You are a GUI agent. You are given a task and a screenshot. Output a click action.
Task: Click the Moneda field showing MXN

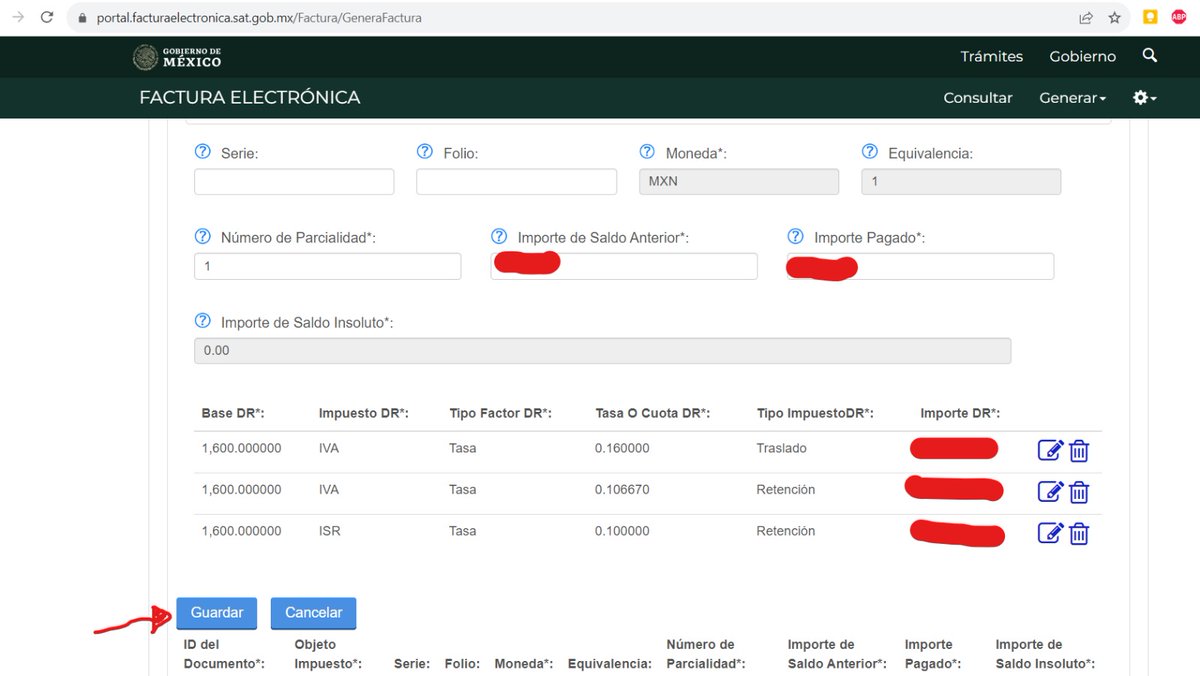pyautogui.click(x=739, y=181)
